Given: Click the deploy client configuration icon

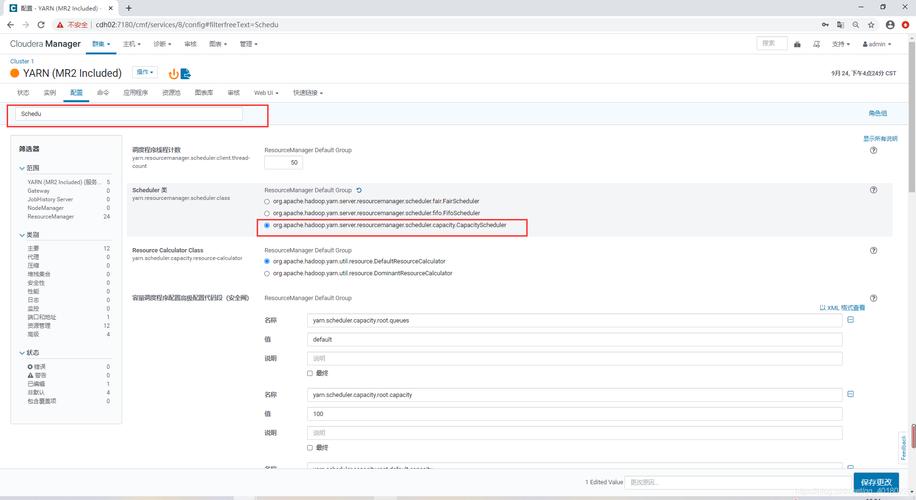Looking at the screenshot, I should (185, 73).
